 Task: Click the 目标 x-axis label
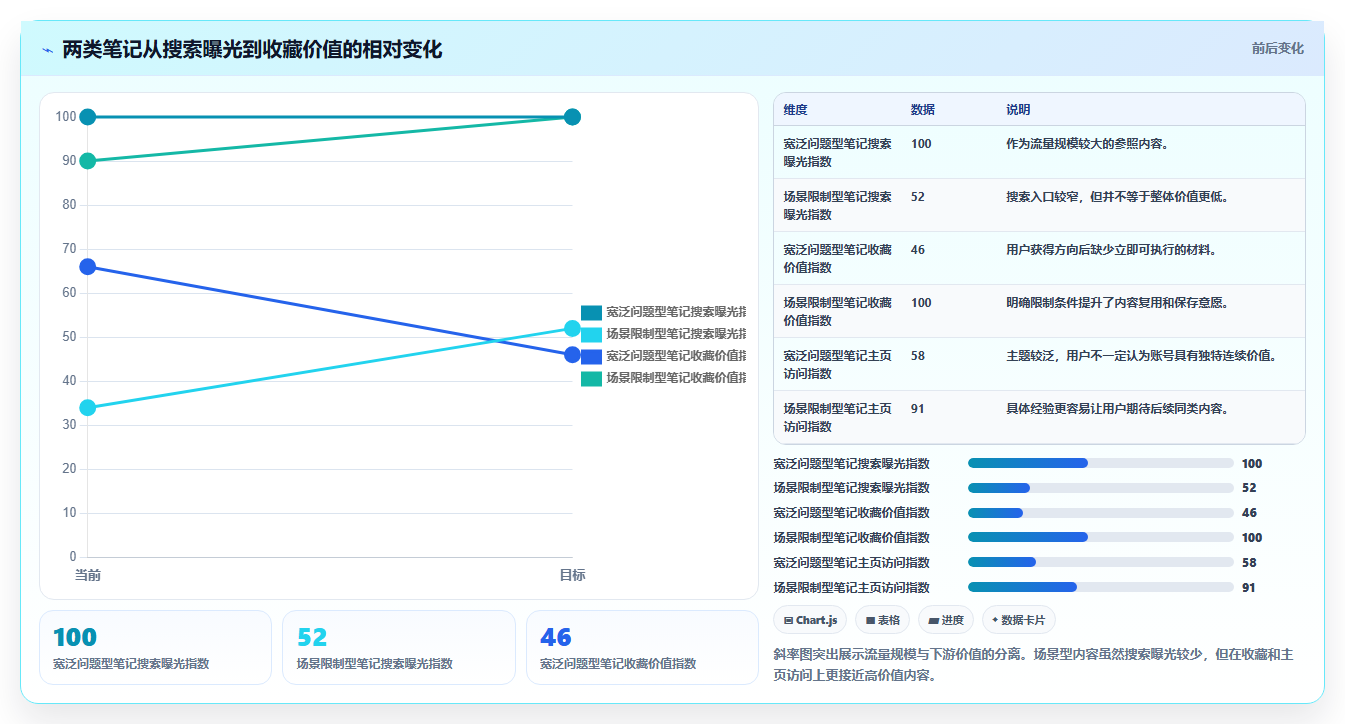point(572,575)
